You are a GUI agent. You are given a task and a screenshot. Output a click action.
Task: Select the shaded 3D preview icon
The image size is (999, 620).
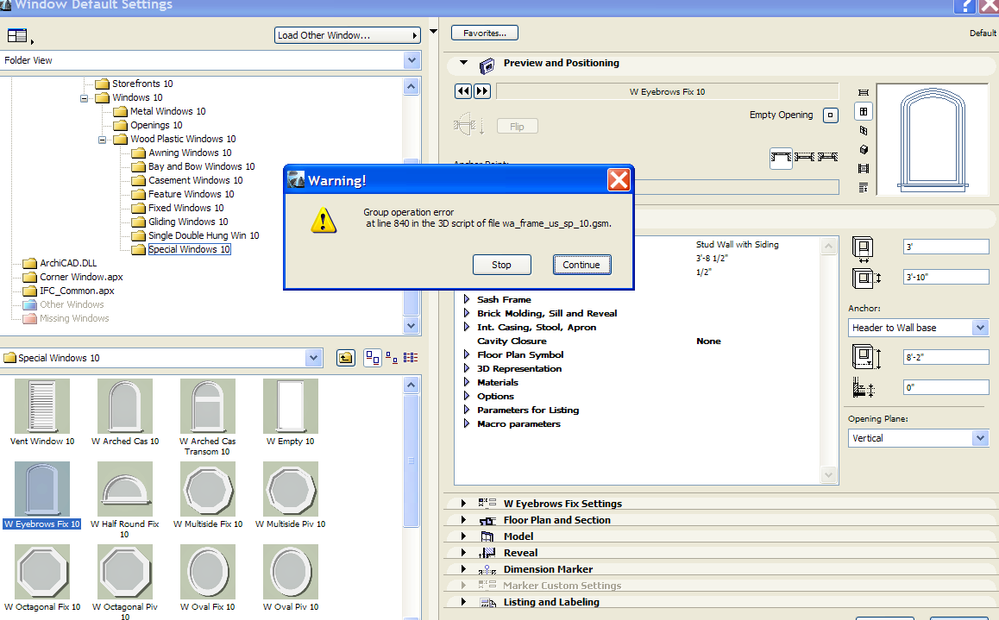(x=863, y=150)
